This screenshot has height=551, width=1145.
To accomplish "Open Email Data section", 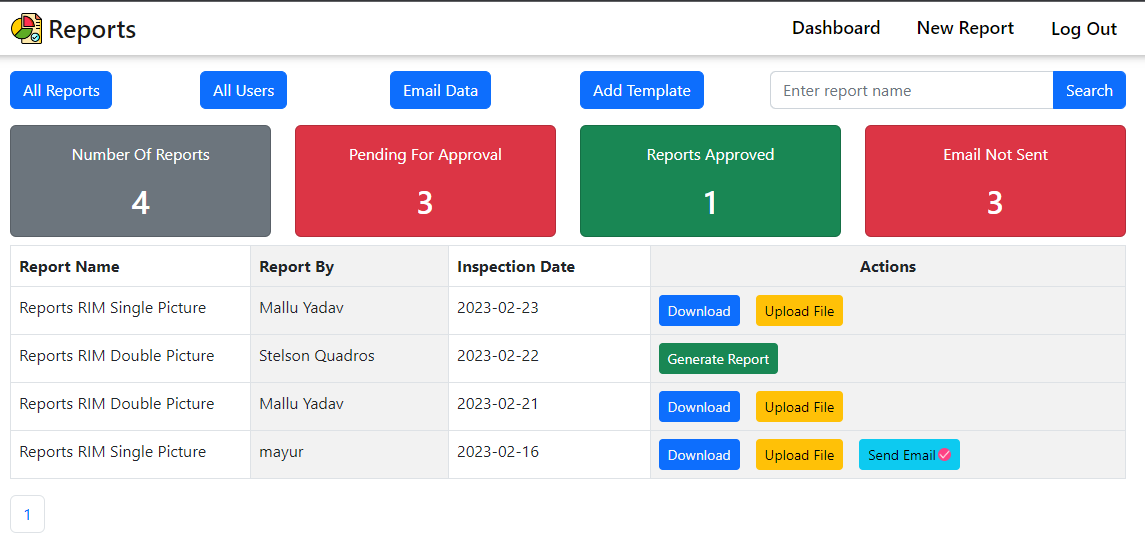I will click(x=440, y=90).
